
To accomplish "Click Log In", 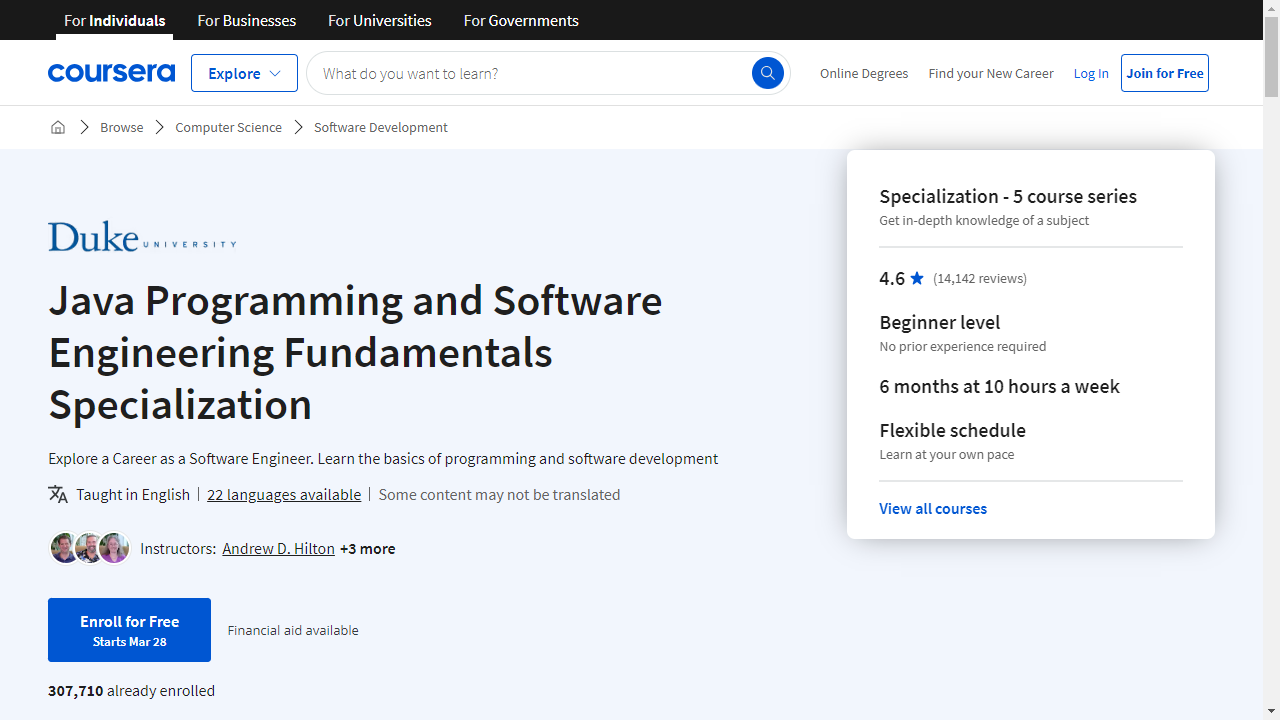I will click(1091, 73).
